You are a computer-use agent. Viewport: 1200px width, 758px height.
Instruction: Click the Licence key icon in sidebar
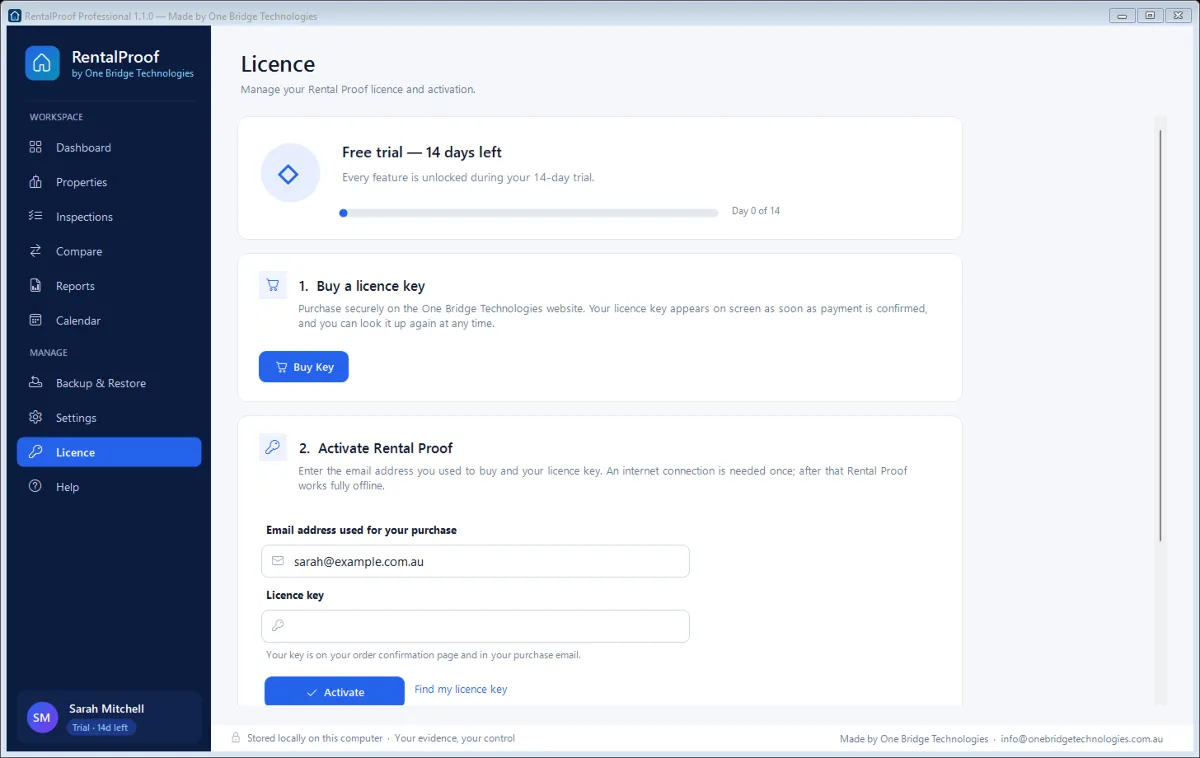[x=36, y=452]
